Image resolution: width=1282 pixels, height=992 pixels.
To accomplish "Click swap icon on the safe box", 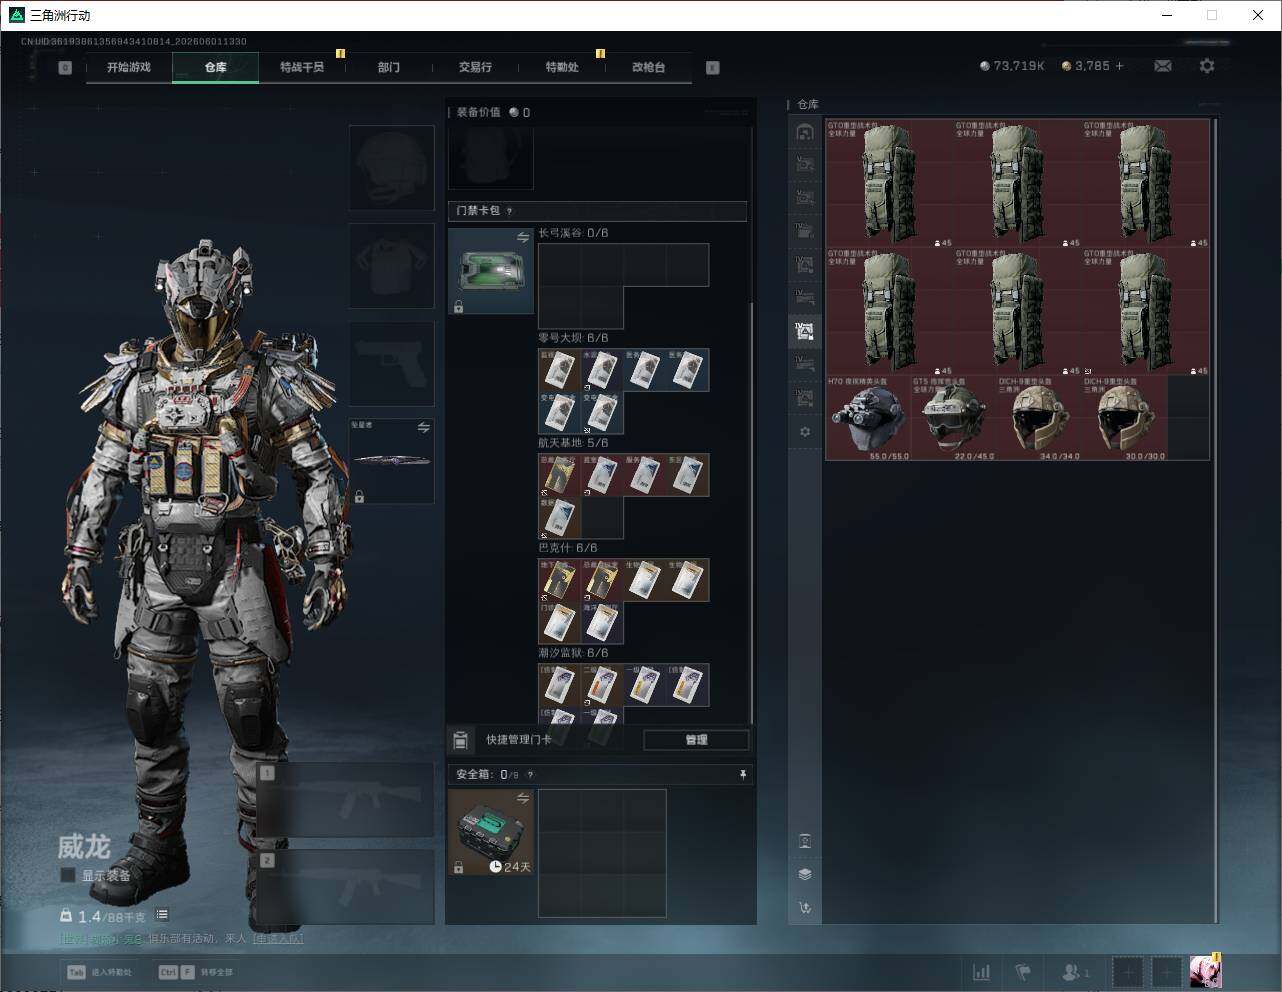I will [523, 798].
